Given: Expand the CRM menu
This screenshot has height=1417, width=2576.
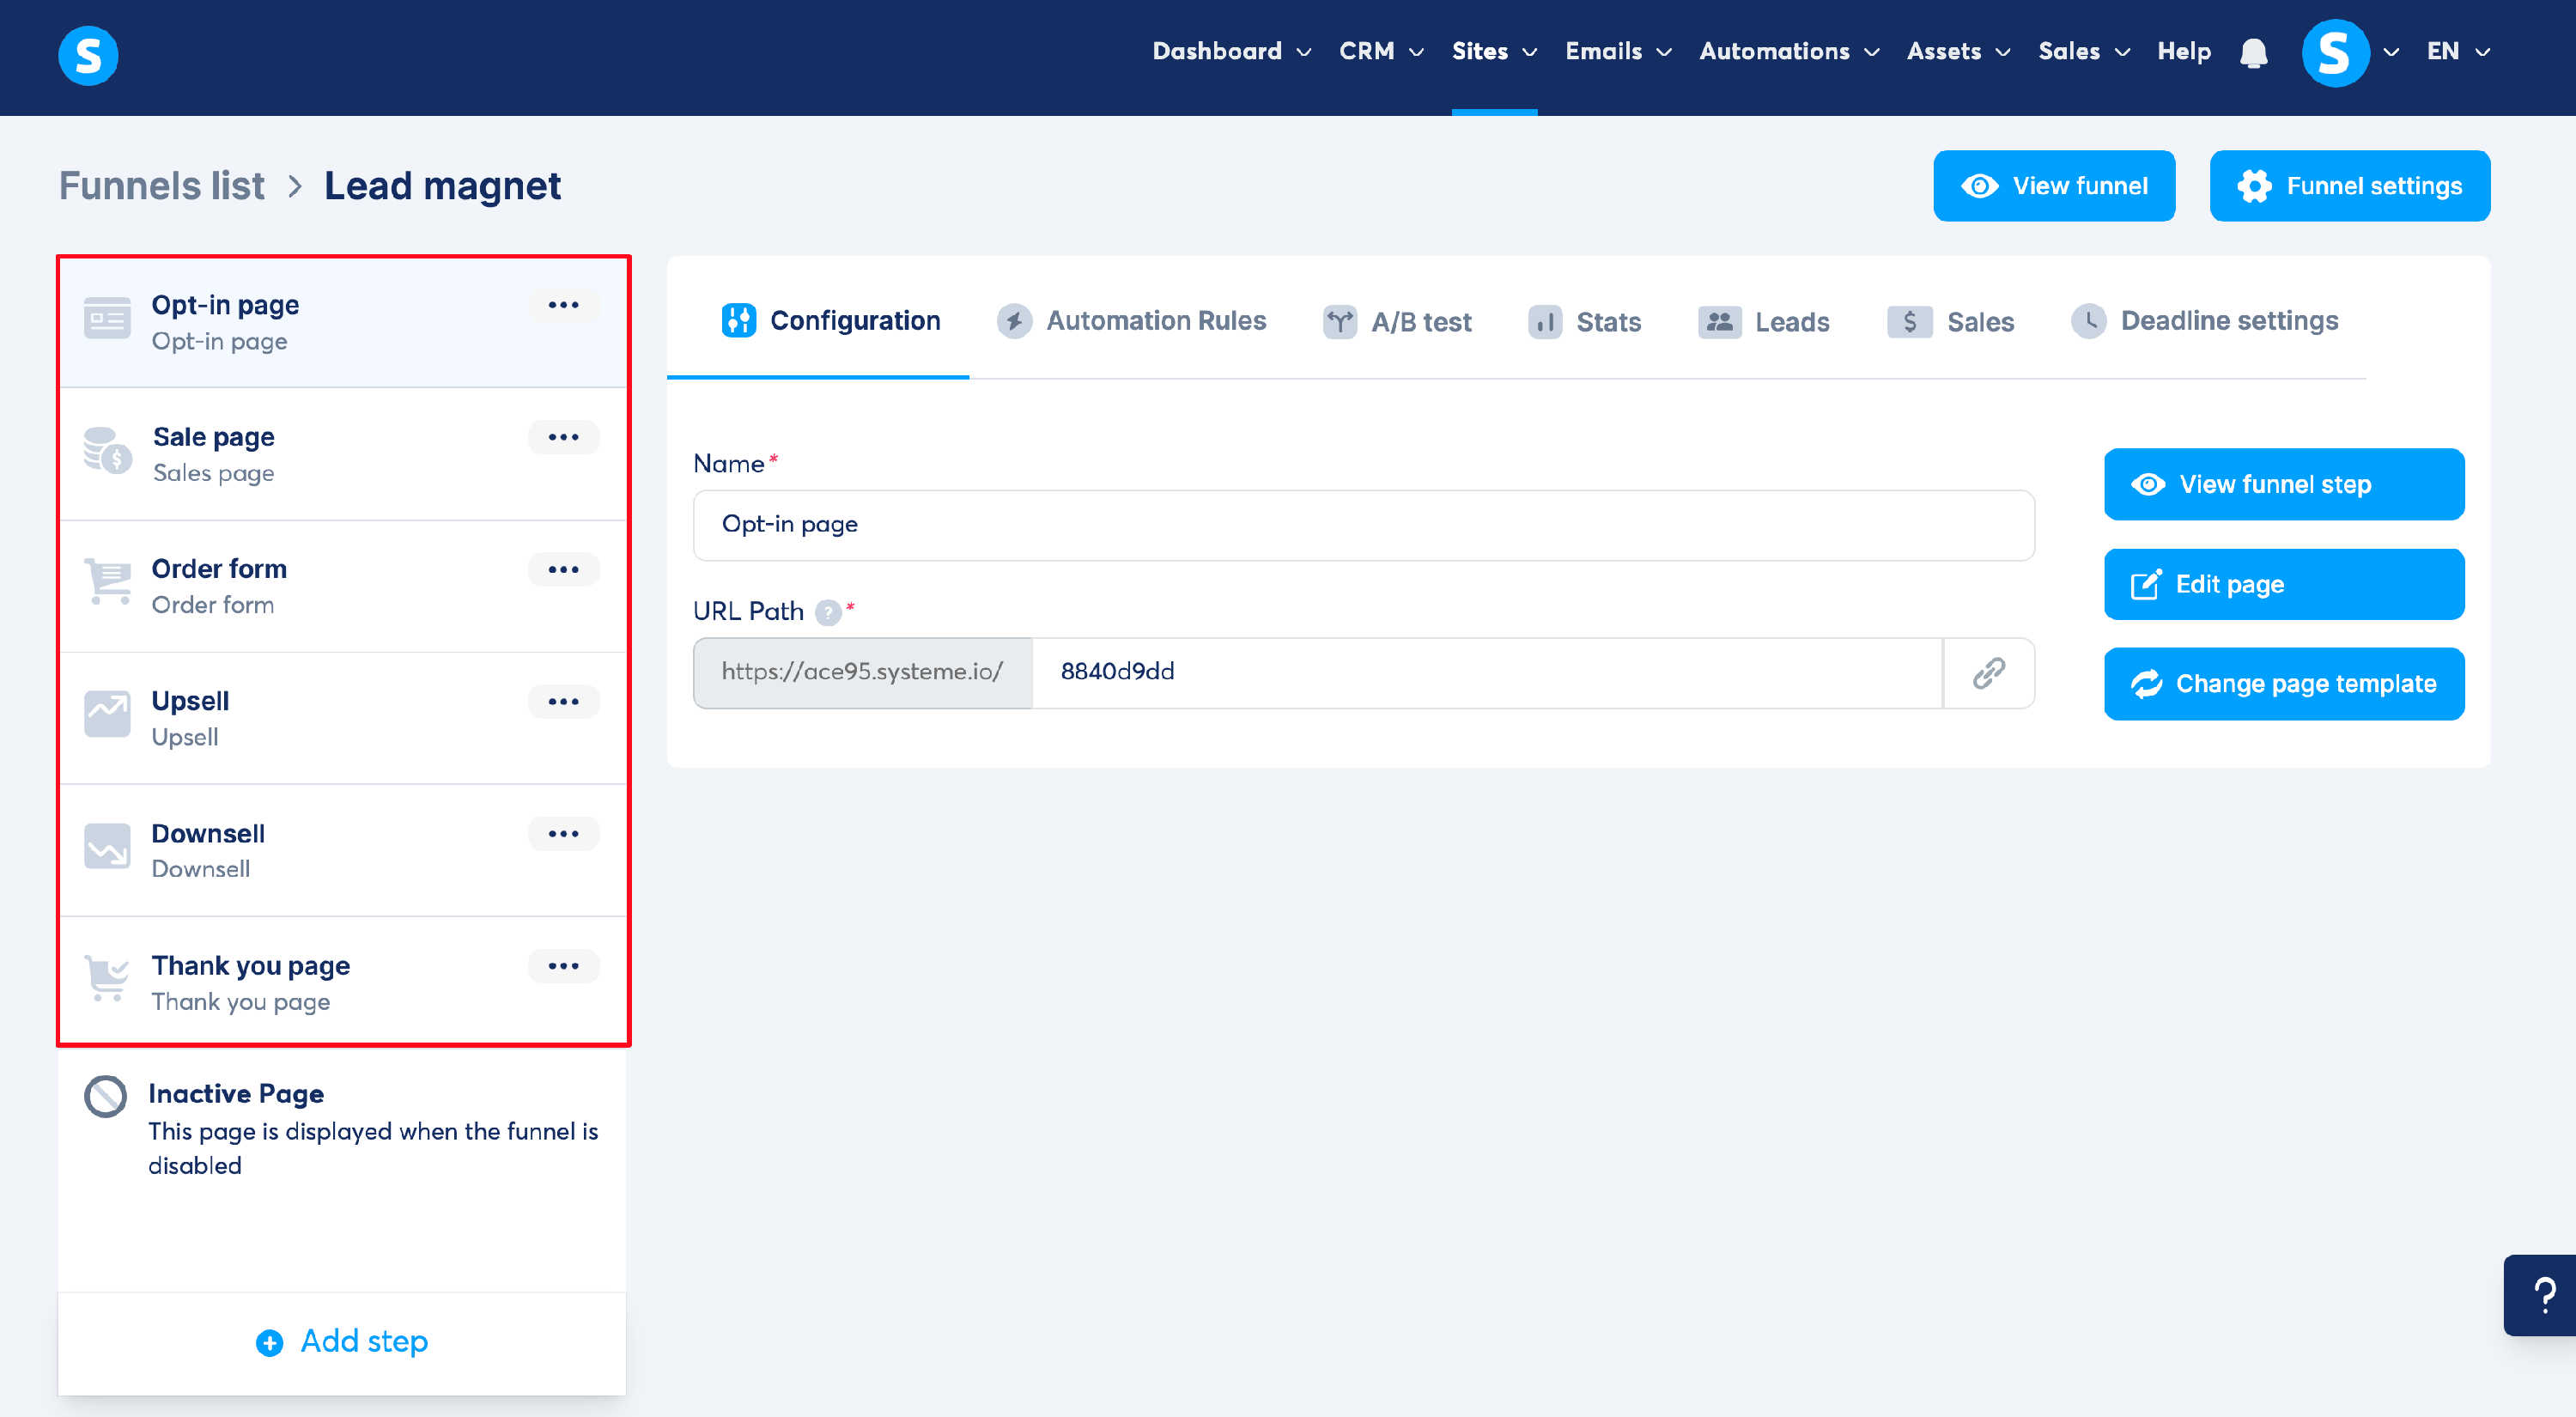Looking at the screenshot, I should click(x=1381, y=51).
